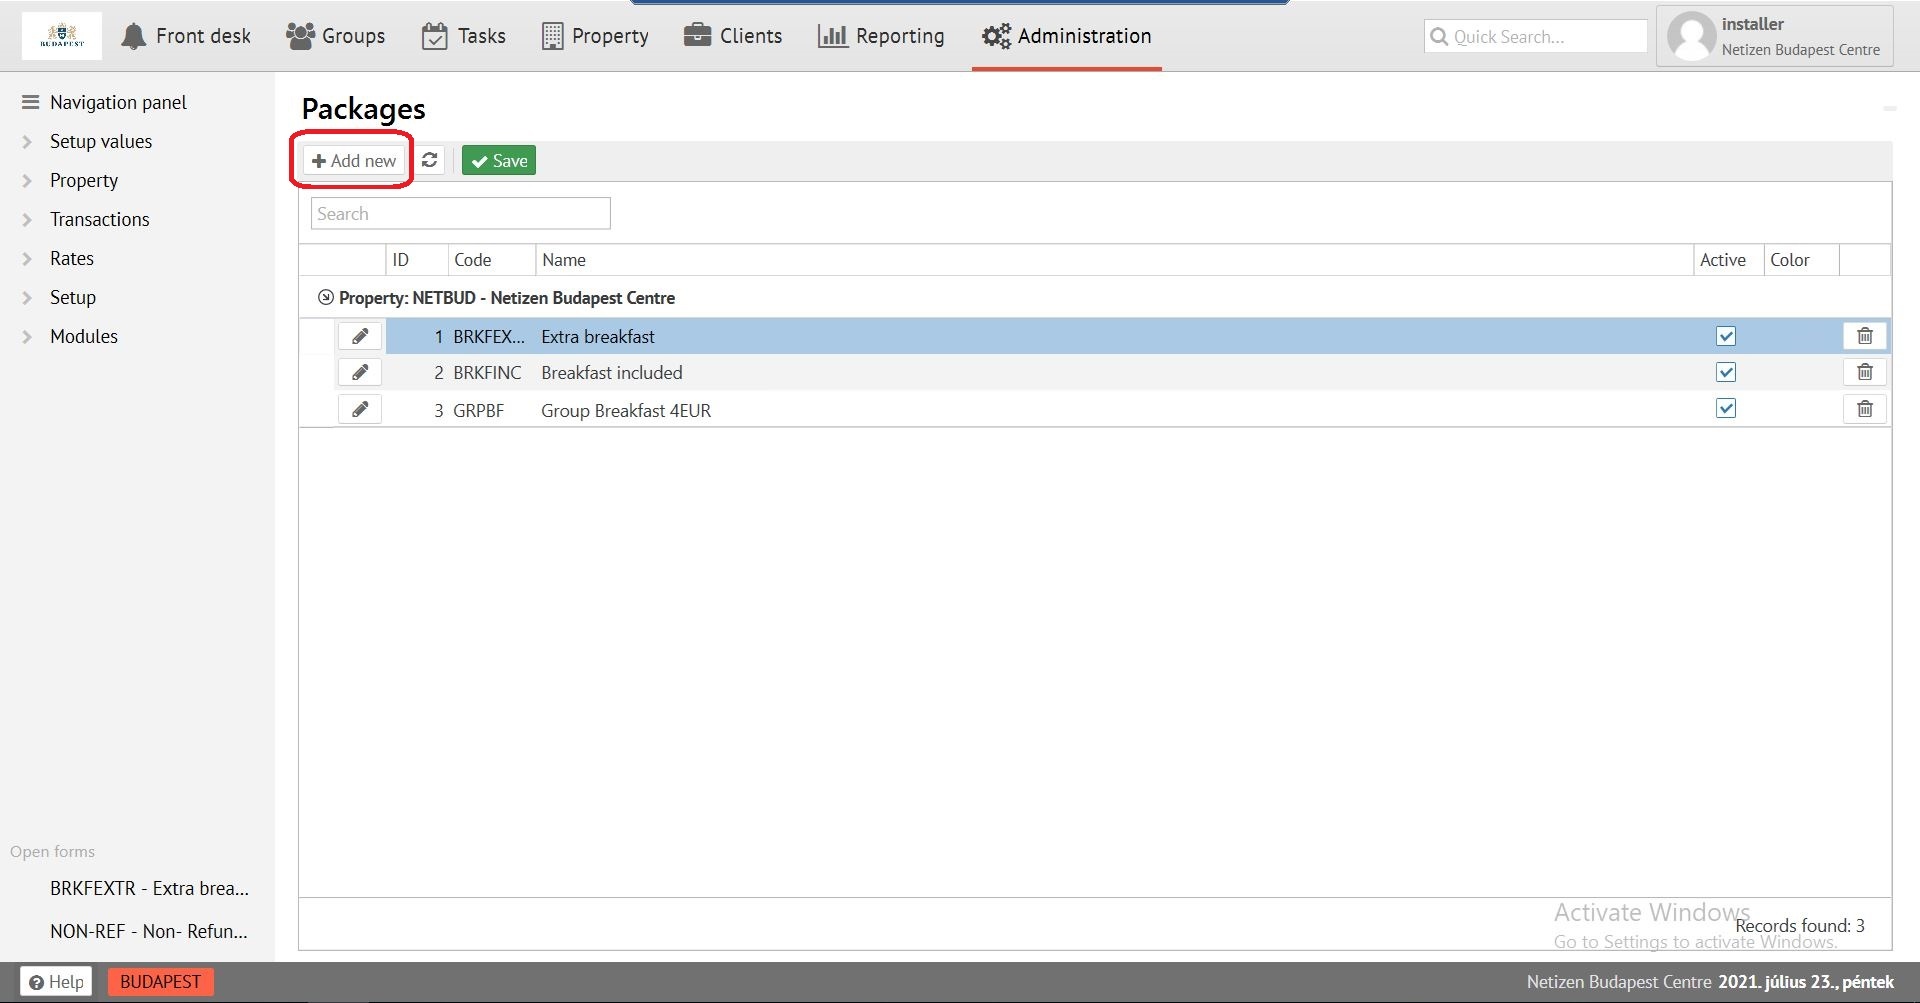
Task: Toggle the Navigation panel hamburger icon
Action: [30, 102]
